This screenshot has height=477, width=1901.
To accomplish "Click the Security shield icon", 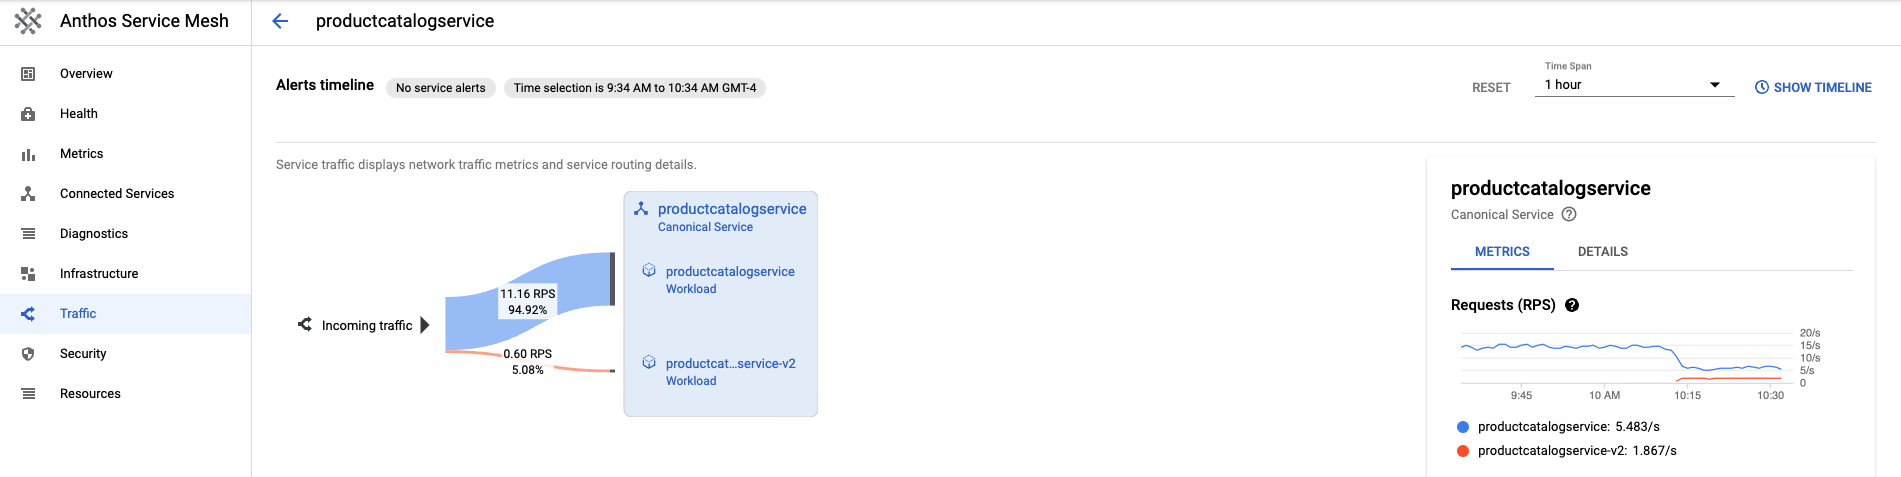I will point(28,354).
